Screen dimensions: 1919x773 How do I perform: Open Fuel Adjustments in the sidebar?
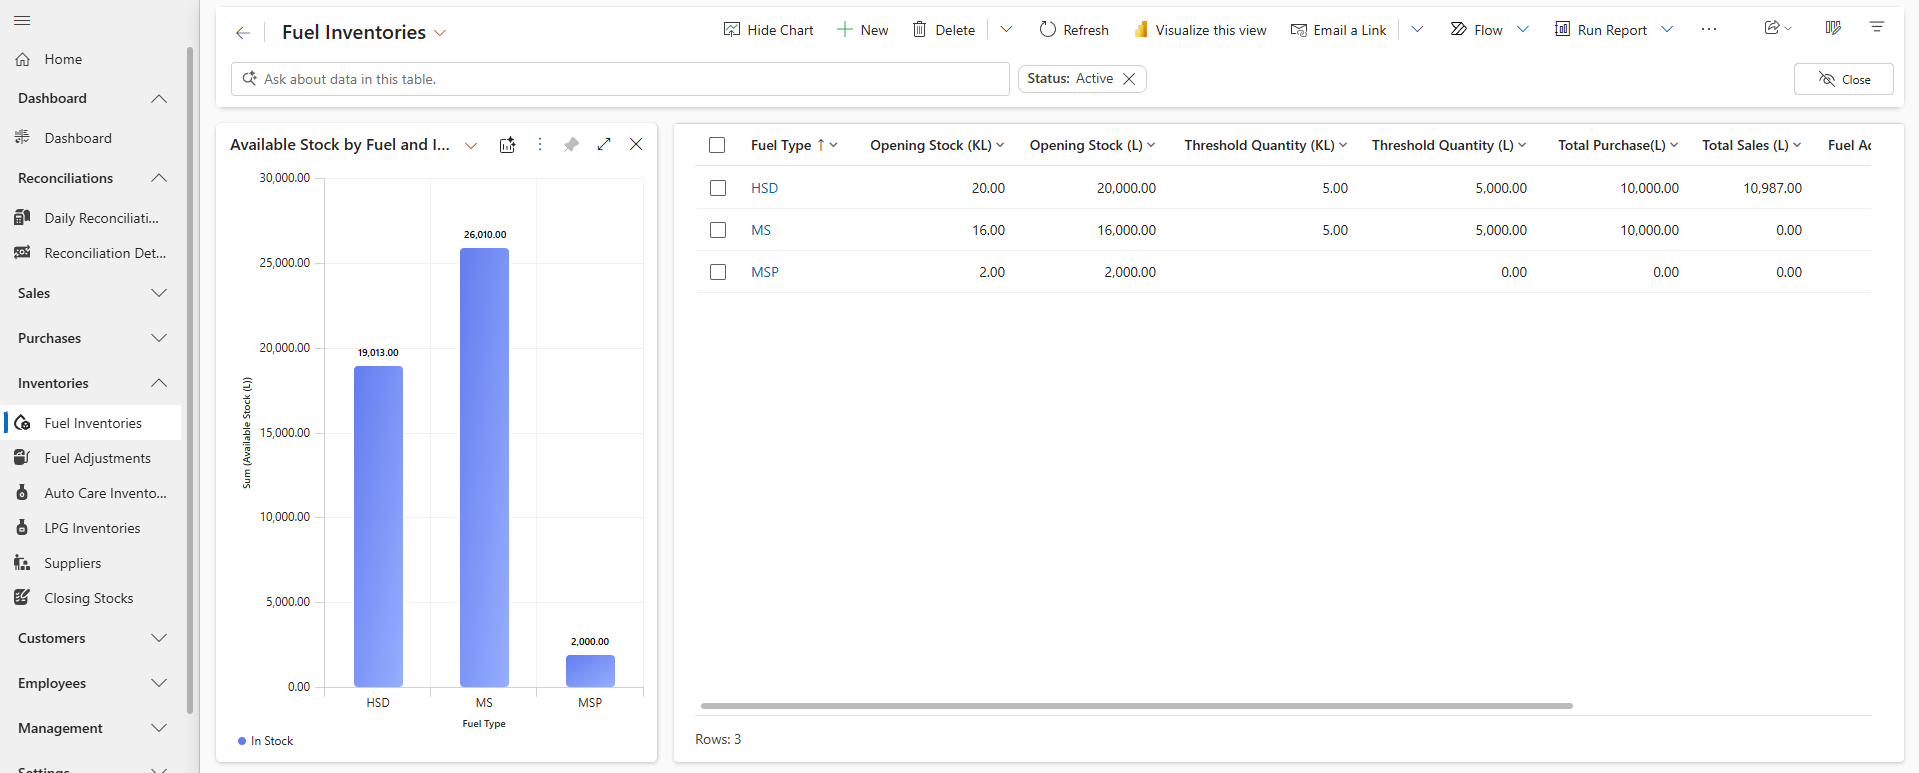97,458
